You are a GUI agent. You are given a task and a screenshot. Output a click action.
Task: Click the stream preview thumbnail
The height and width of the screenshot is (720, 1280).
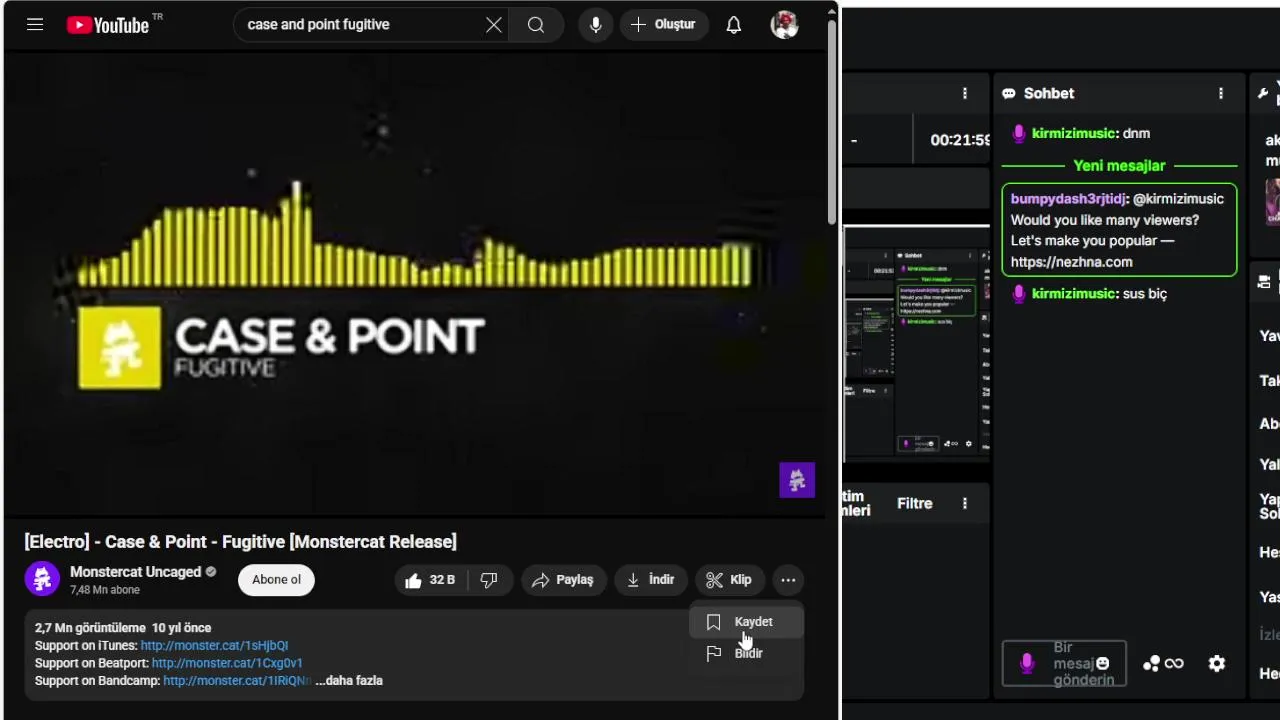(917, 345)
